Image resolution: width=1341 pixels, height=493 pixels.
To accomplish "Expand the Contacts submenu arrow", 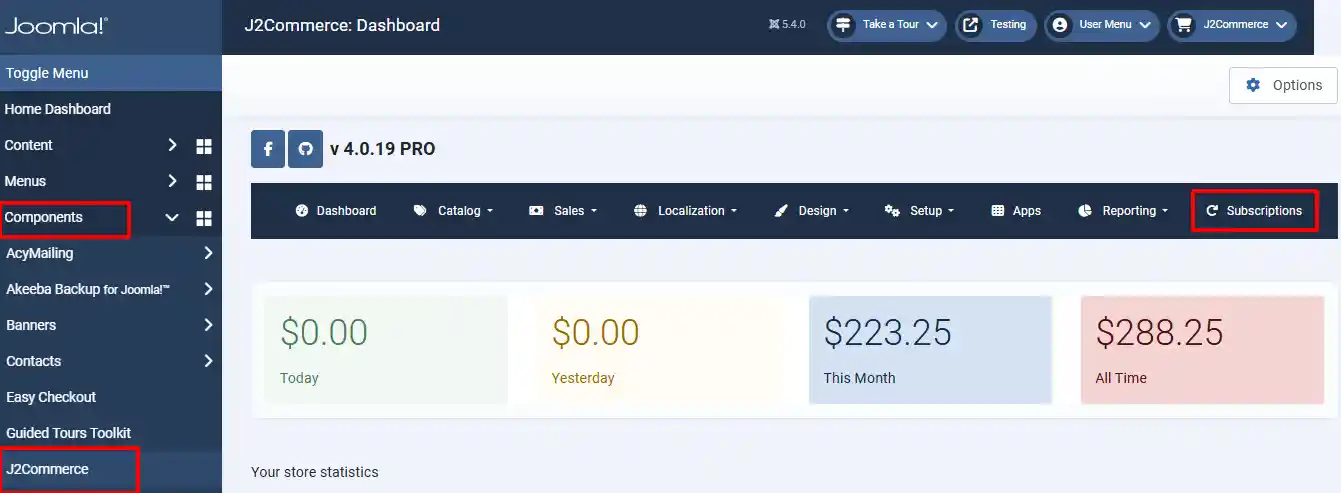I will pos(208,361).
